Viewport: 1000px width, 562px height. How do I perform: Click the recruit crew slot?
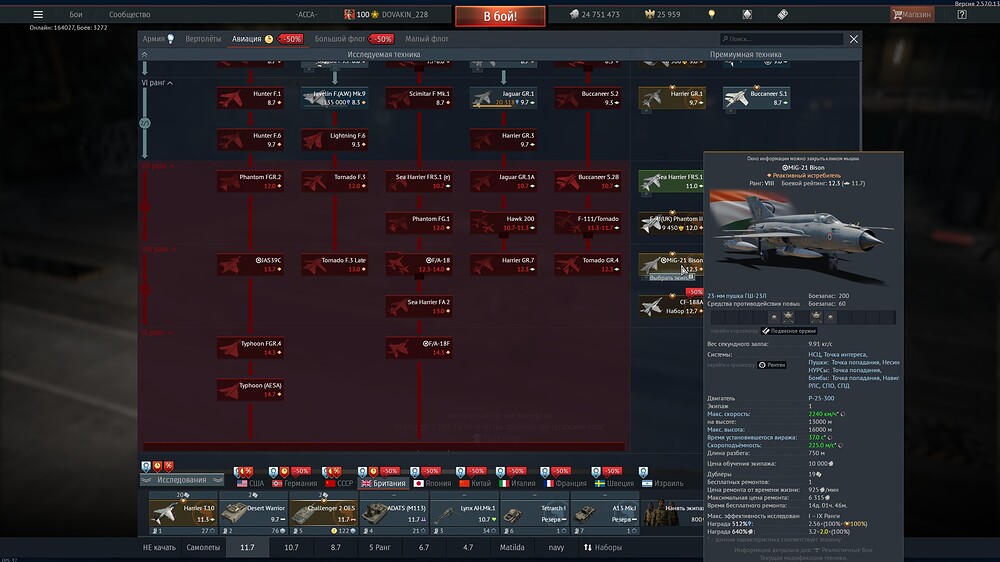672,513
